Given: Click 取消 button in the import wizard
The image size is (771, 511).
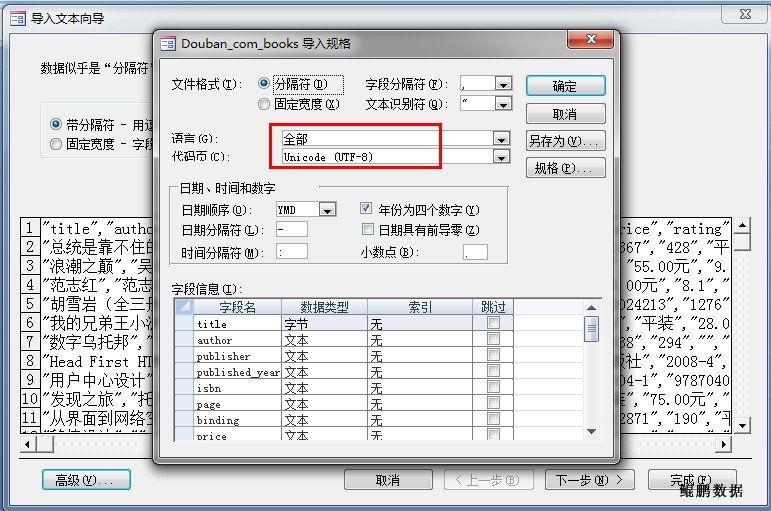Looking at the screenshot, I should 388,480.
